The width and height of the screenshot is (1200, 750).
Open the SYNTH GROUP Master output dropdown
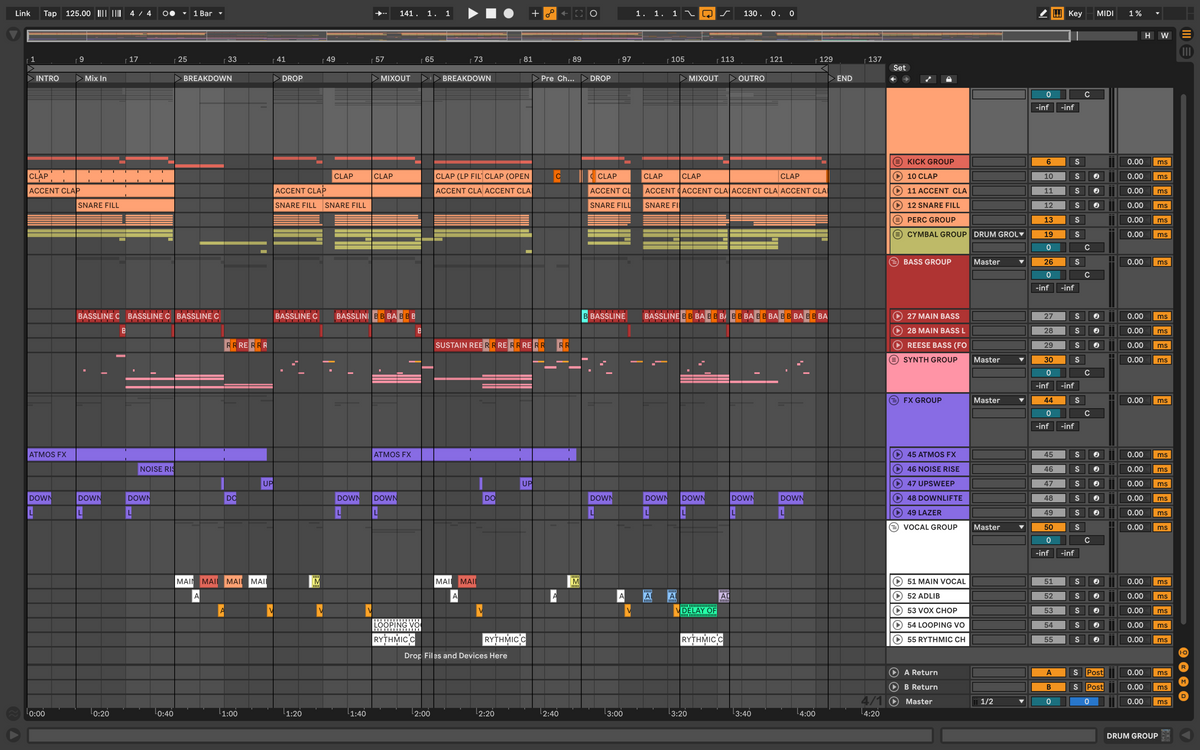click(x=998, y=360)
